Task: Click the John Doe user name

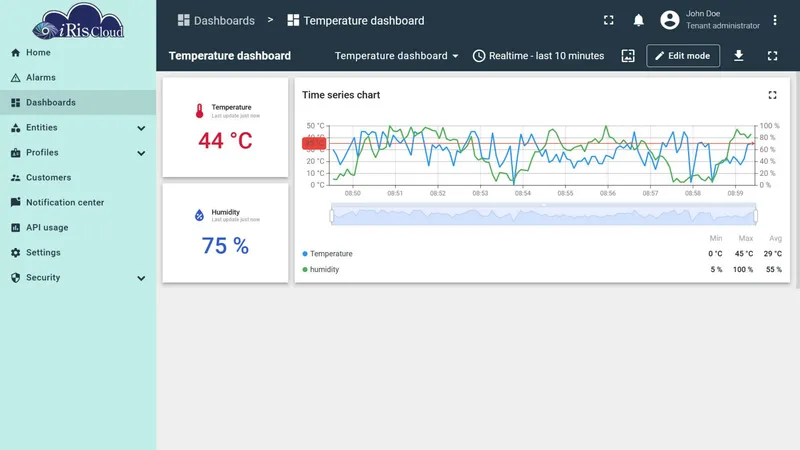Action: pyautogui.click(x=703, y=14)
